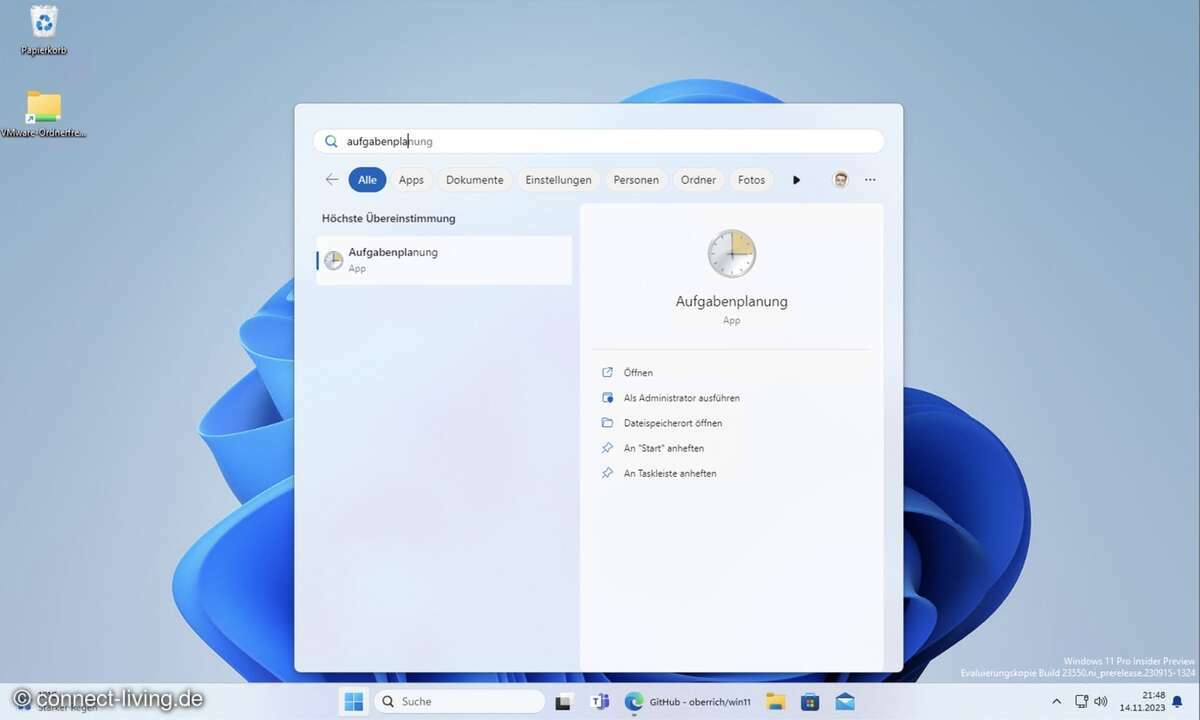
Task: Show more filters with the play arrow
Action: coord(797,180)
